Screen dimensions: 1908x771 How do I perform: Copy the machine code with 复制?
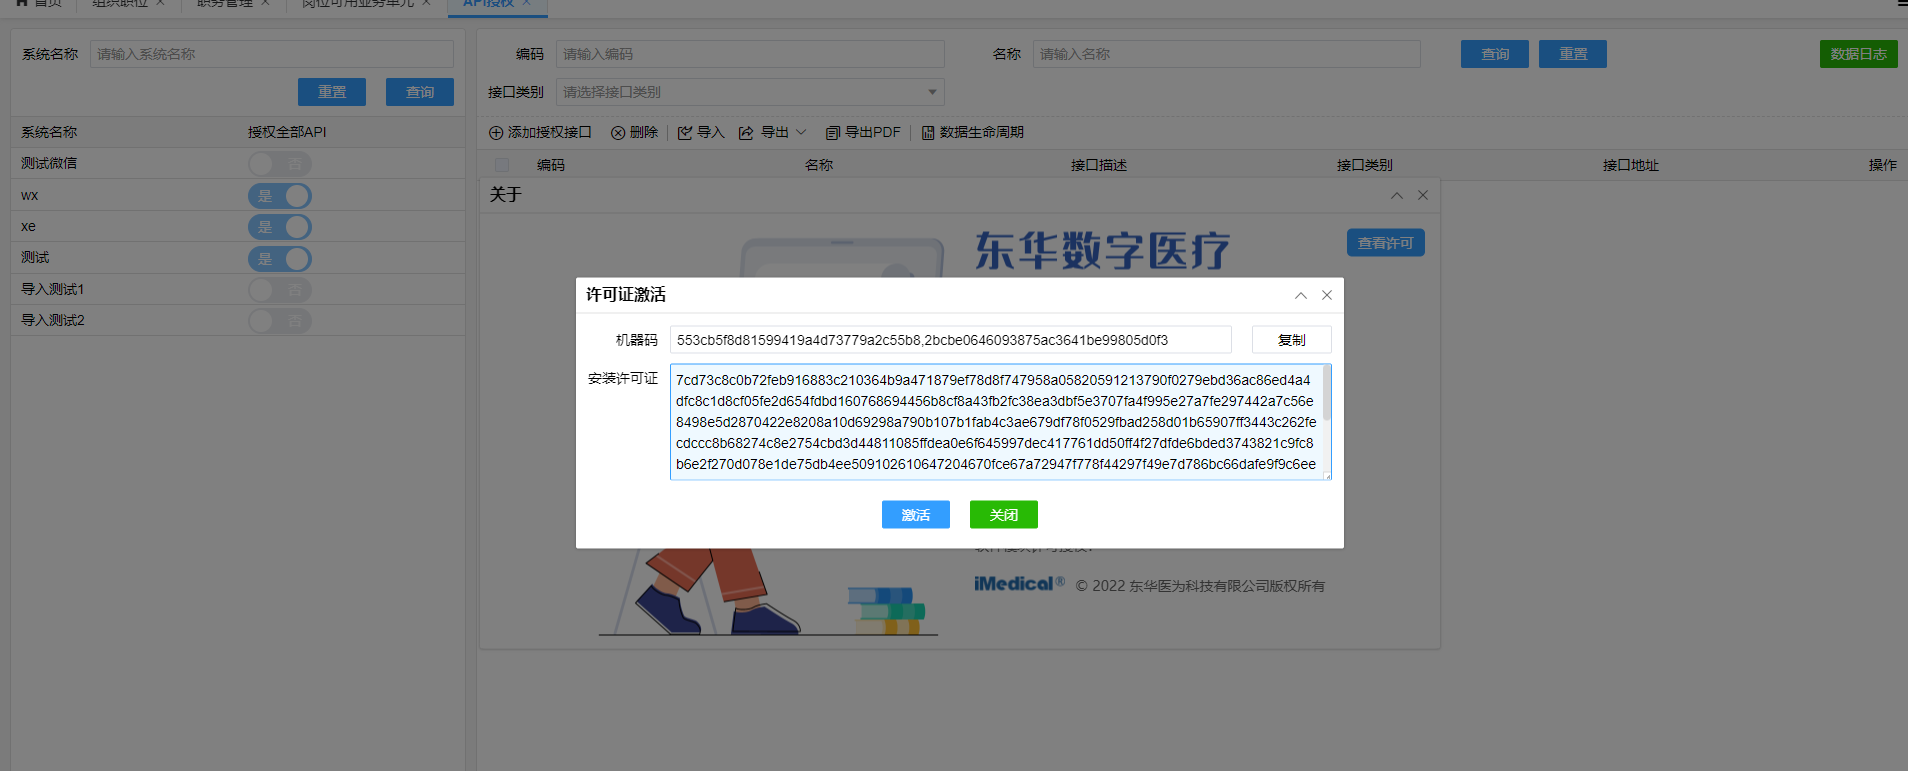click(x=1292, y=340)
